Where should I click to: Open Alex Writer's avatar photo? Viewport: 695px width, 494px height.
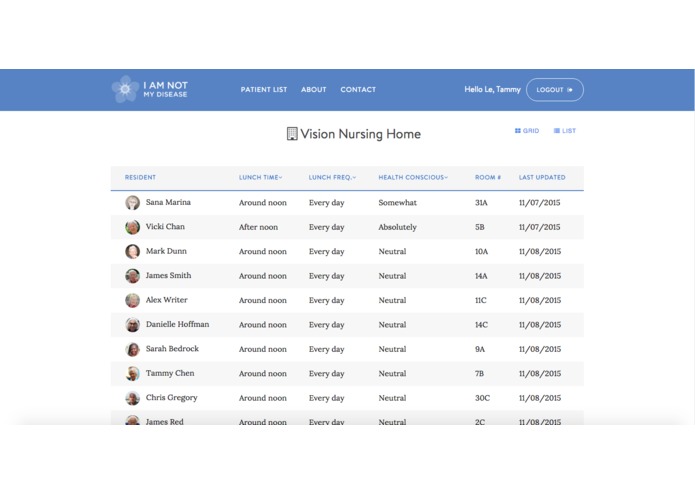(x=133, y=300)
